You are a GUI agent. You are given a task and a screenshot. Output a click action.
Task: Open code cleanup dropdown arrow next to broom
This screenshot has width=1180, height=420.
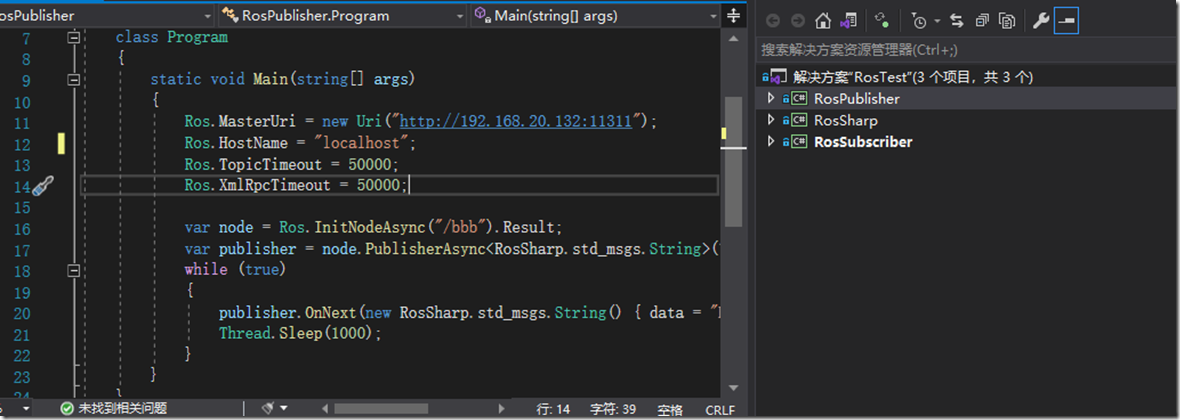point(284,409)
